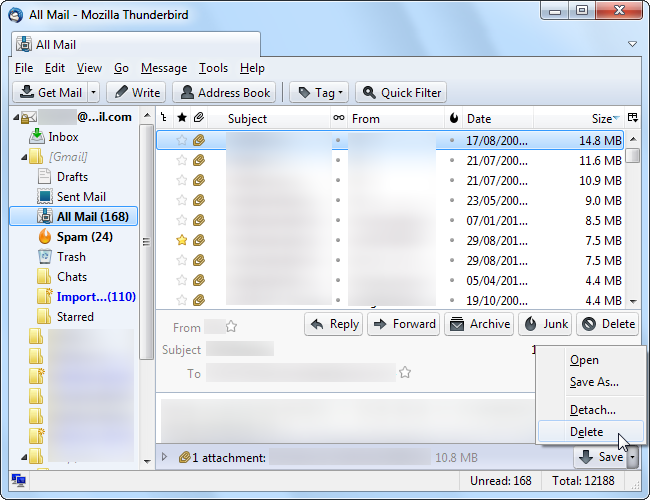Screen dimensions: 650x500
Task: Star the 11.6 MB message
Action: (182, 160)
